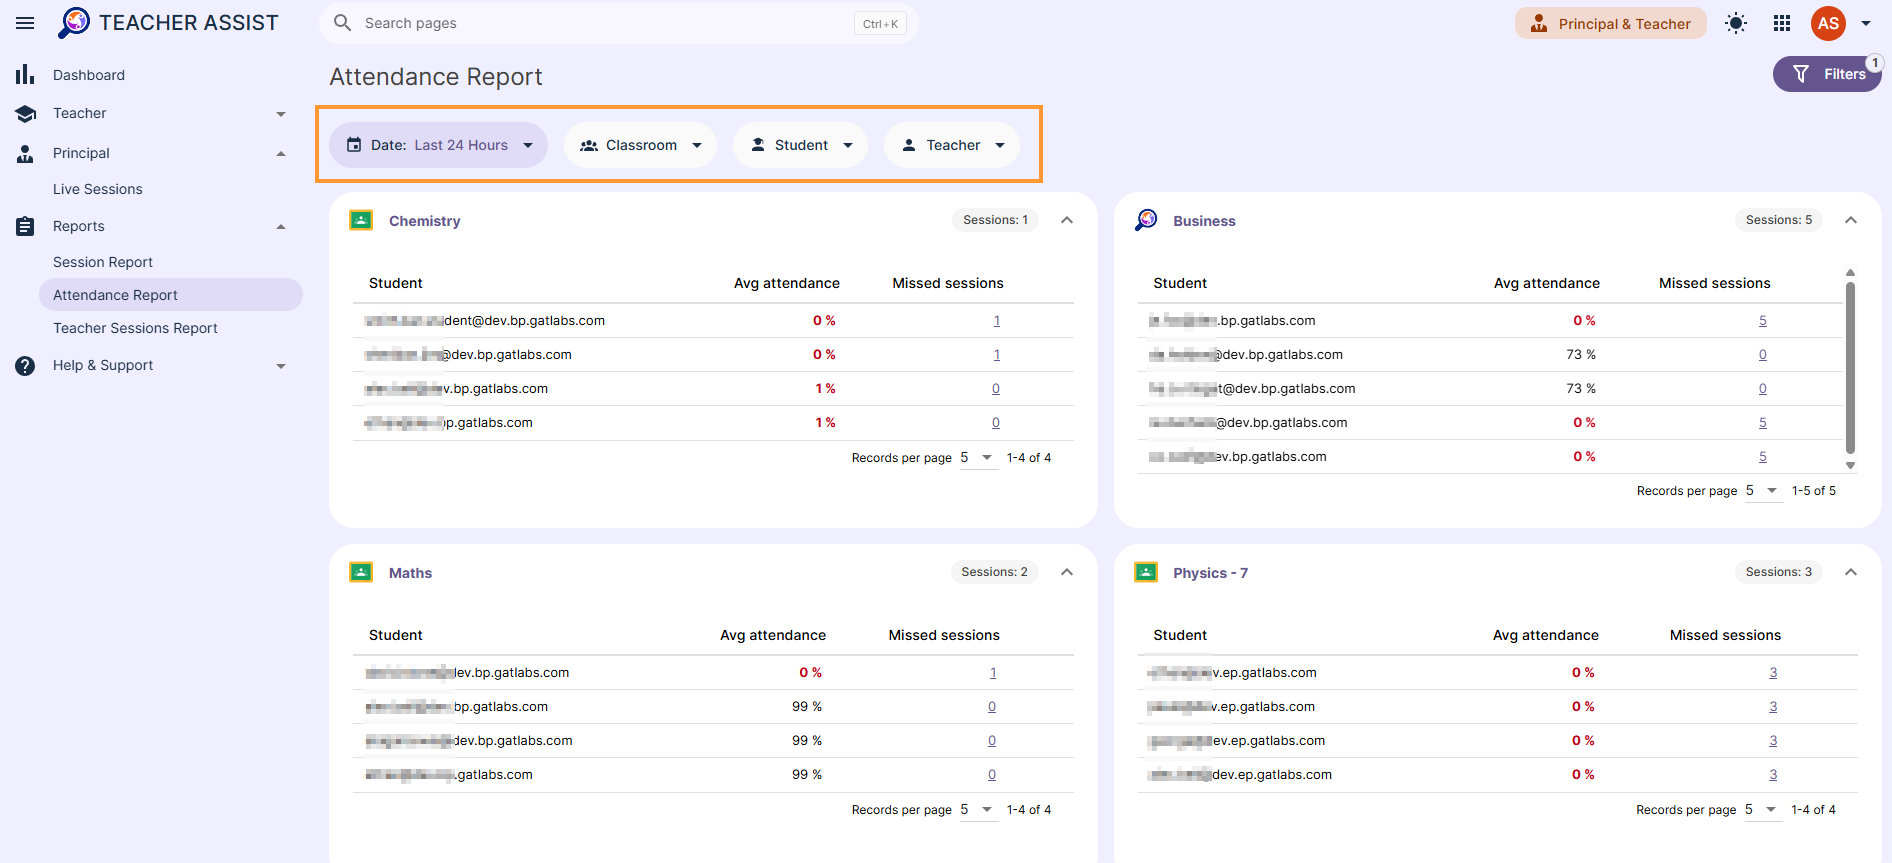Click the person icon in Student filter
This screenshot has width=1892, height=863.
coord(758,145)
